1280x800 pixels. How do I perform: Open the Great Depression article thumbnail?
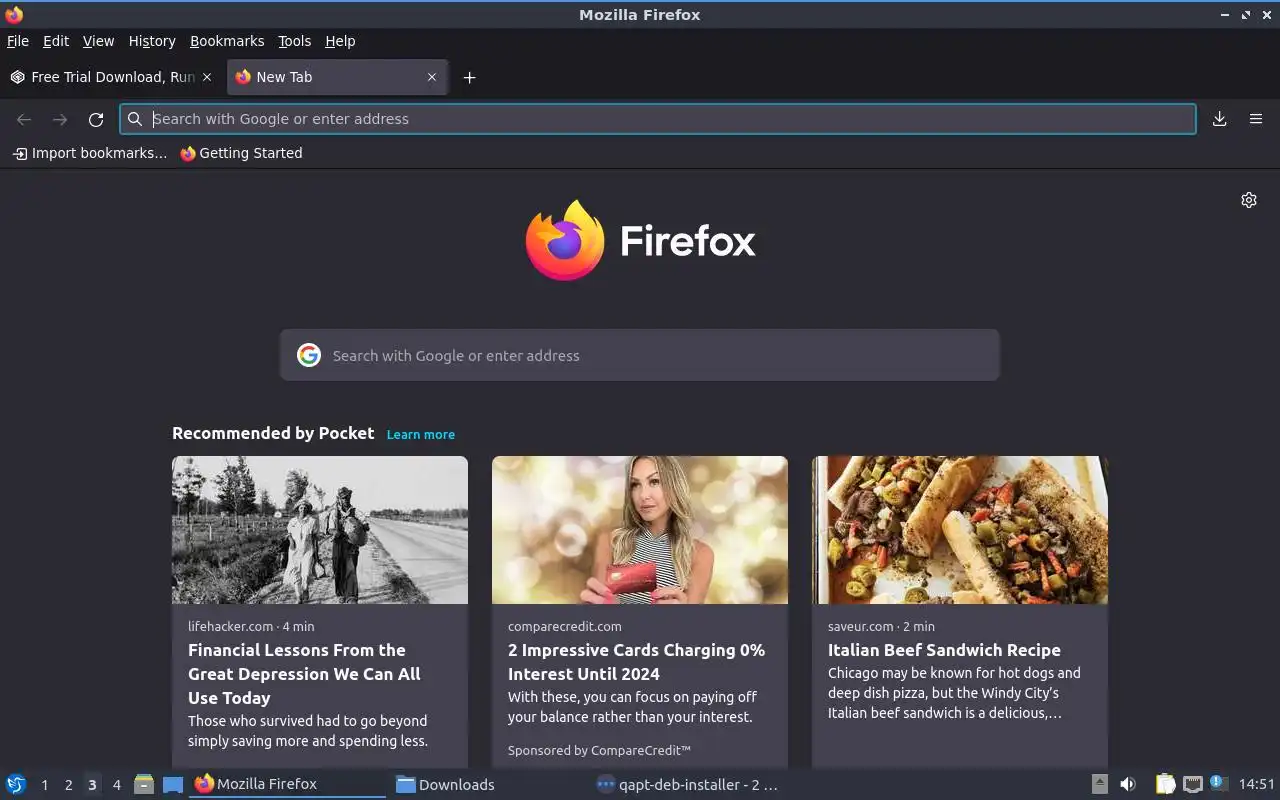(x=320, y=530)
